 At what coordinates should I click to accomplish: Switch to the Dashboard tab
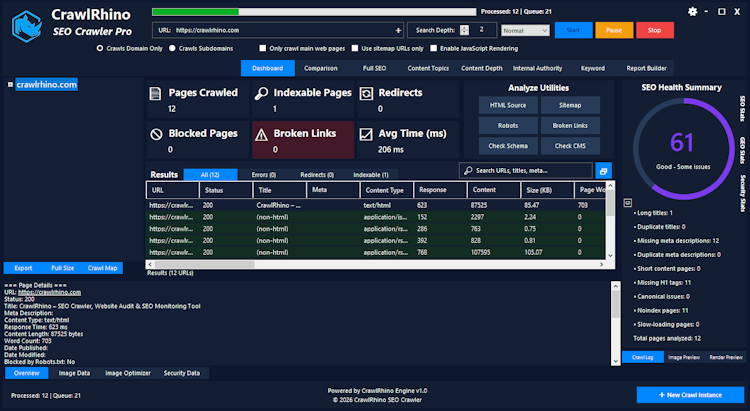click(x=267, y=68)
